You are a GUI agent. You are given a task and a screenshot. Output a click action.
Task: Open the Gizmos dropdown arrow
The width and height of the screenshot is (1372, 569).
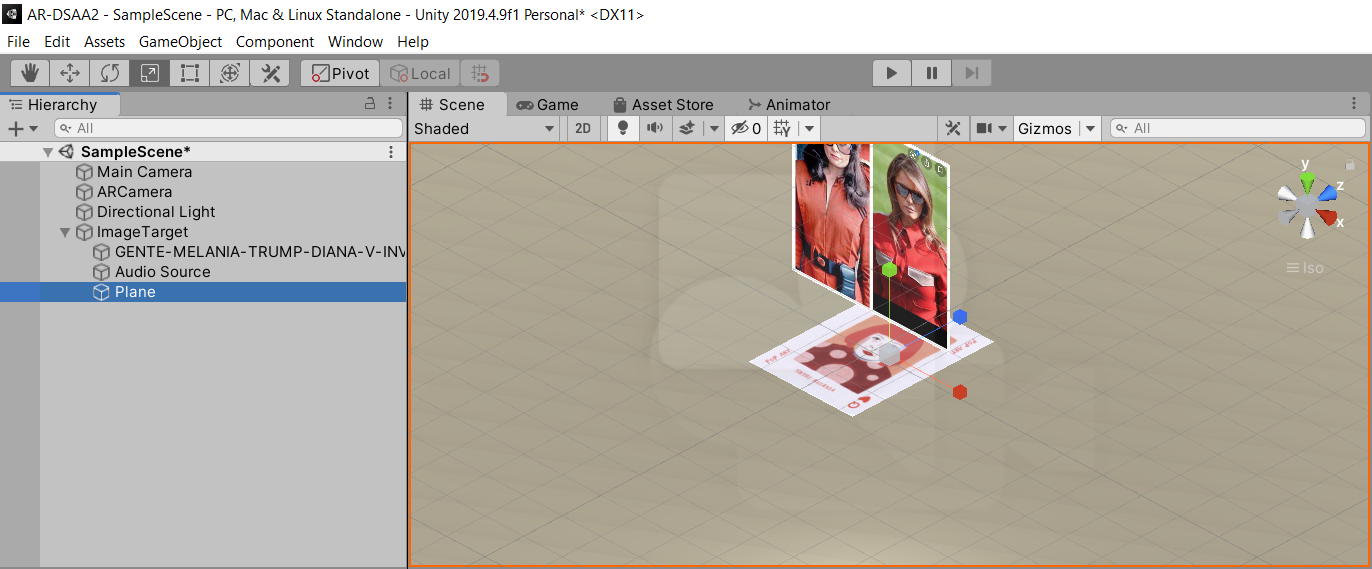1090,128
